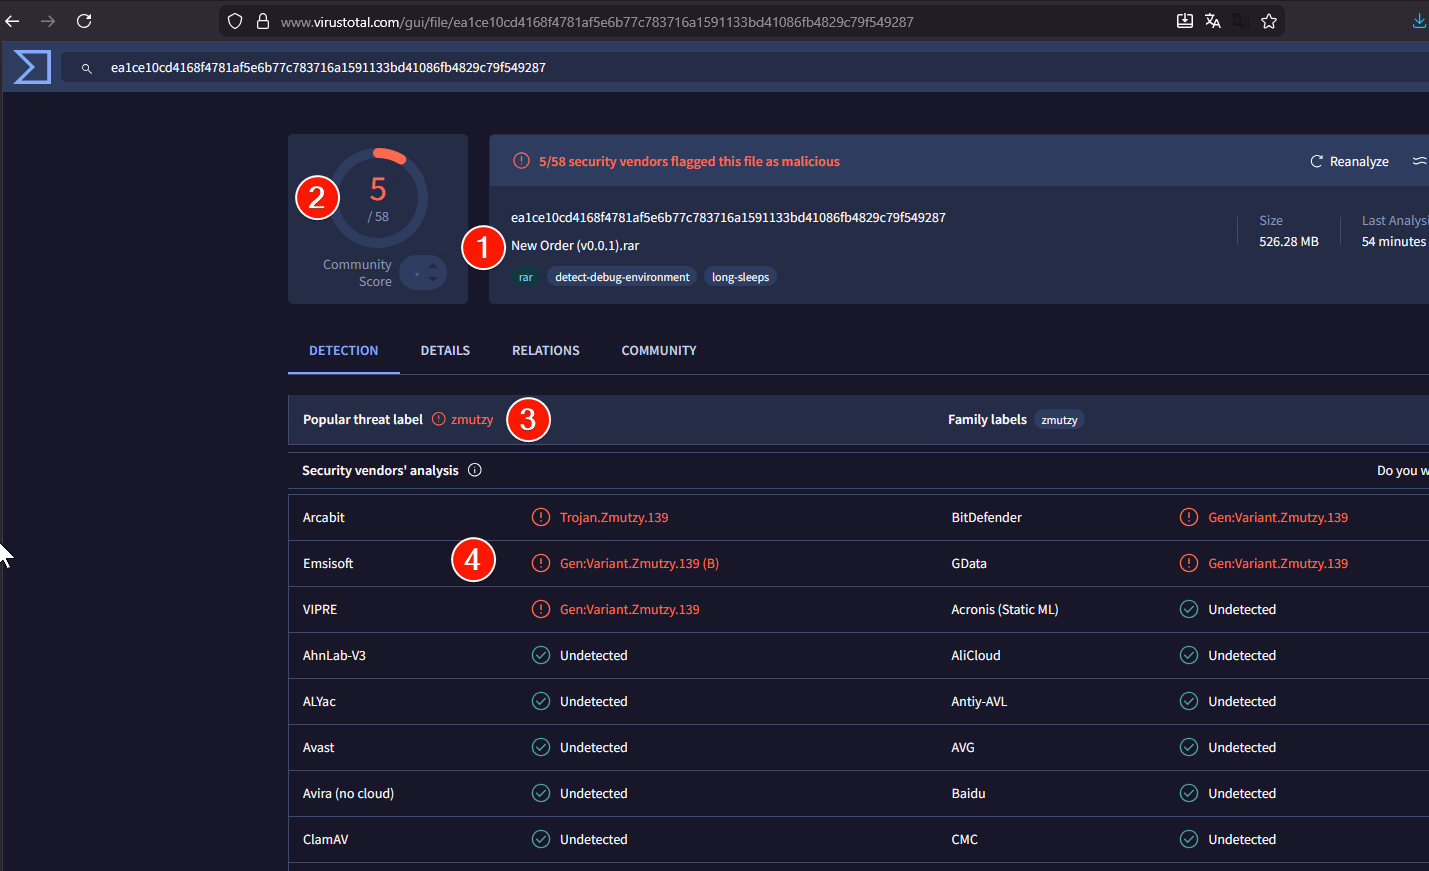This screenshot has height=871, width=1429.
Task: Click the long-sleeps tag
Action: point(740,277)
